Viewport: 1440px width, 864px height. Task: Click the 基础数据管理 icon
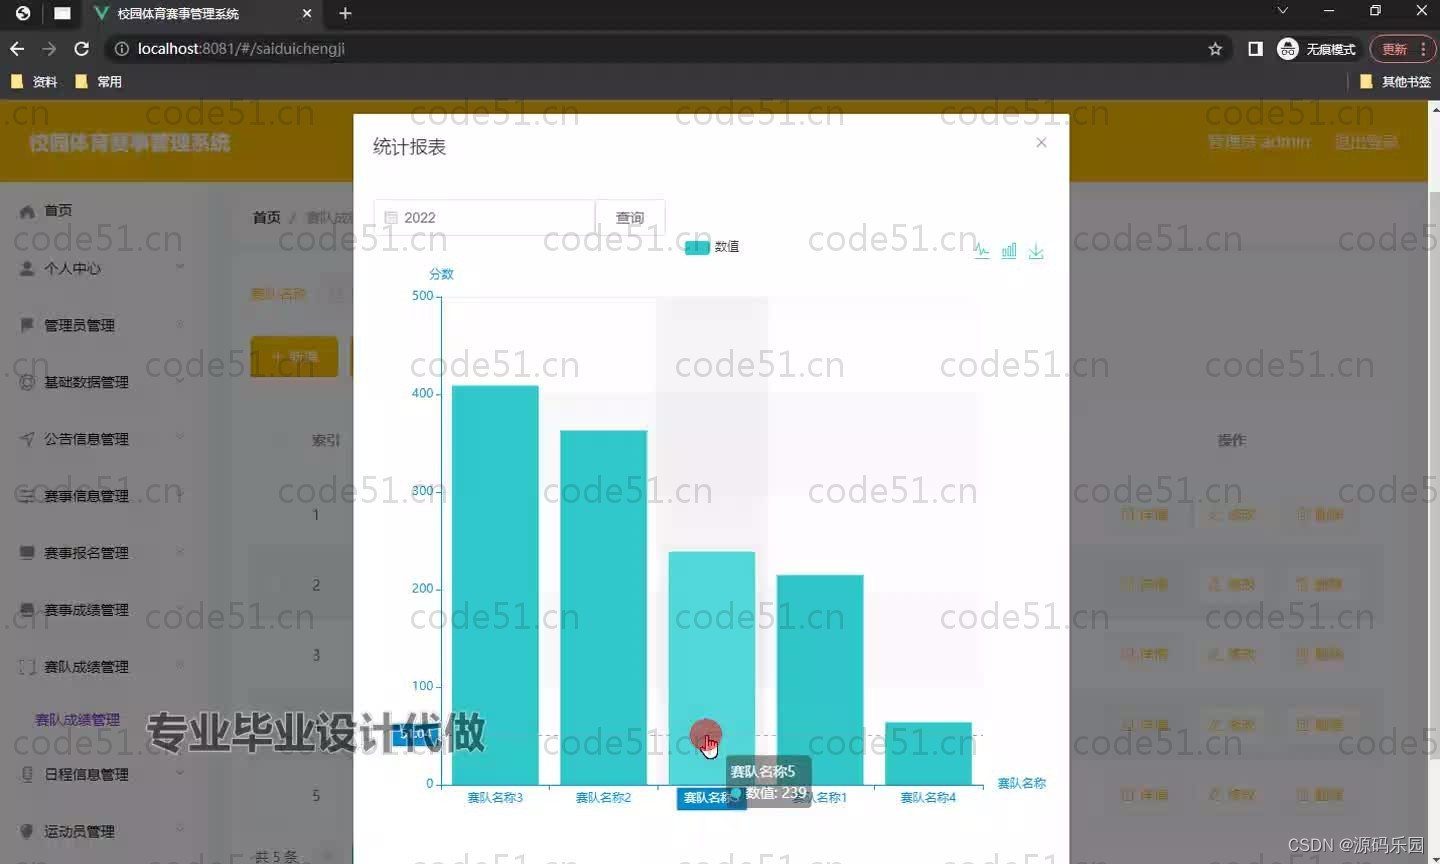[x=27, y=382]
